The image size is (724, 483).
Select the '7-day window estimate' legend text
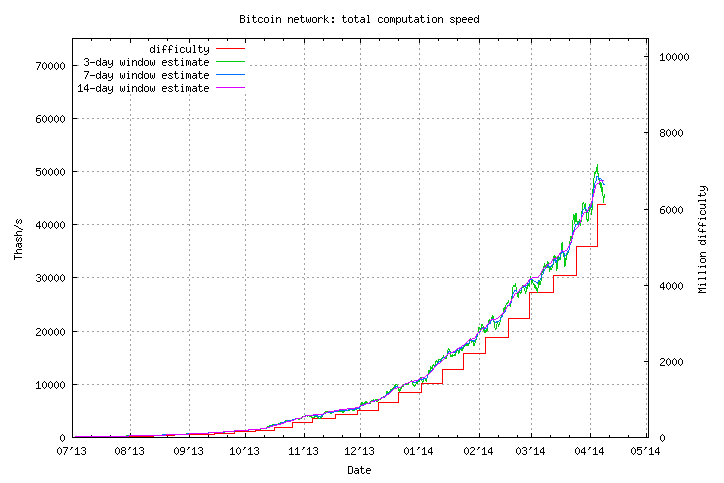(146, 75)
